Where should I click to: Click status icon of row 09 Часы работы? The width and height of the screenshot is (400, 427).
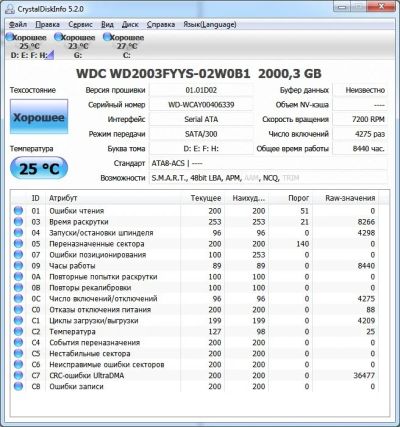coord(18,266)
